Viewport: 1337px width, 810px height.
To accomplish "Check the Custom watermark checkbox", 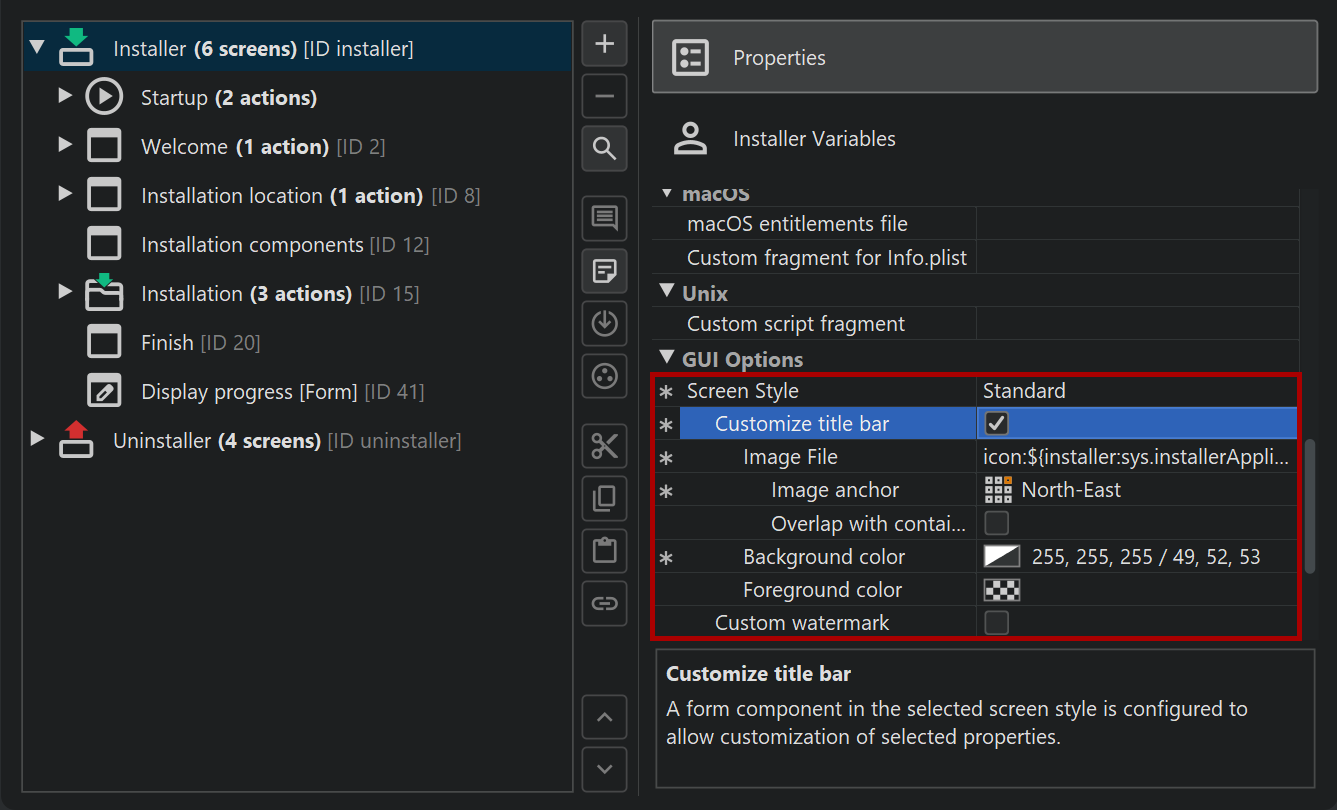I will pos(997,623).
